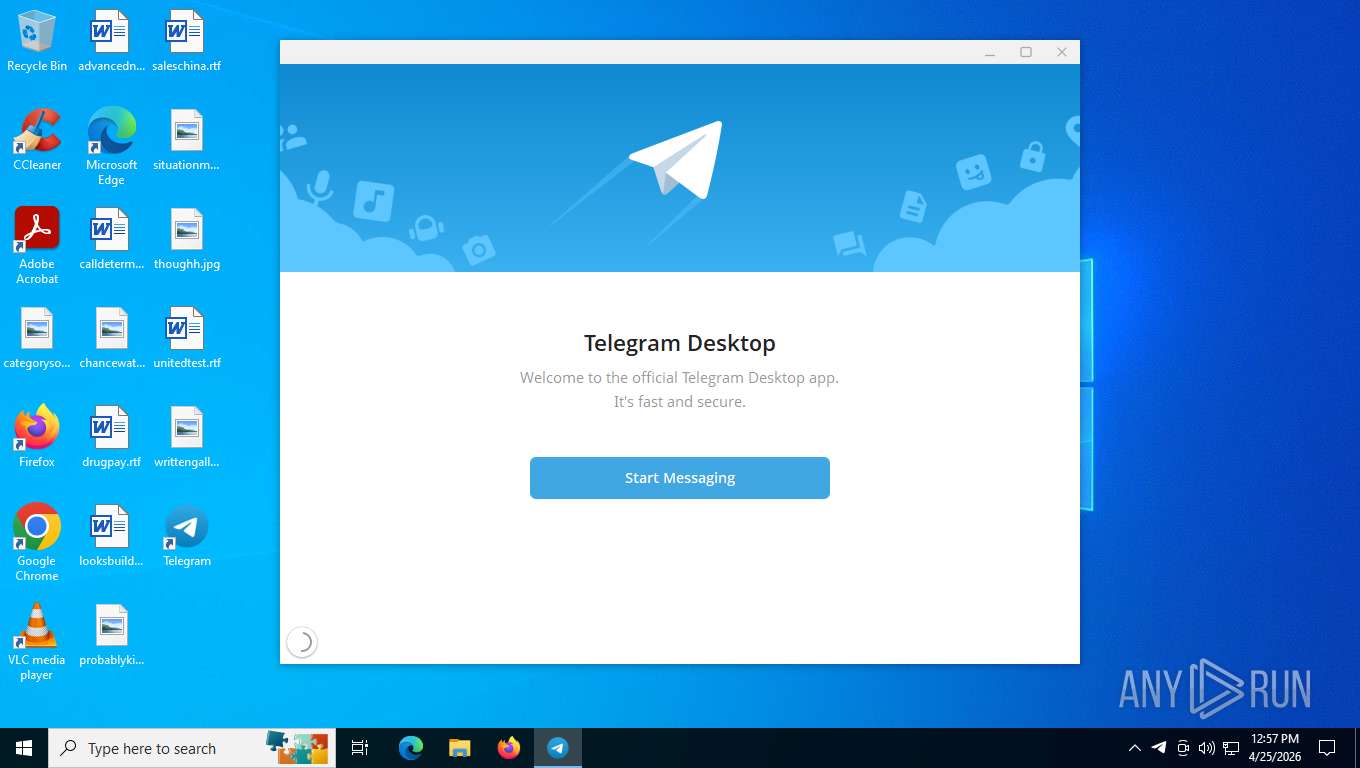Show hidden system tray icons
This screenshot has height=768, width=1360.
(x=1135, y=748)
